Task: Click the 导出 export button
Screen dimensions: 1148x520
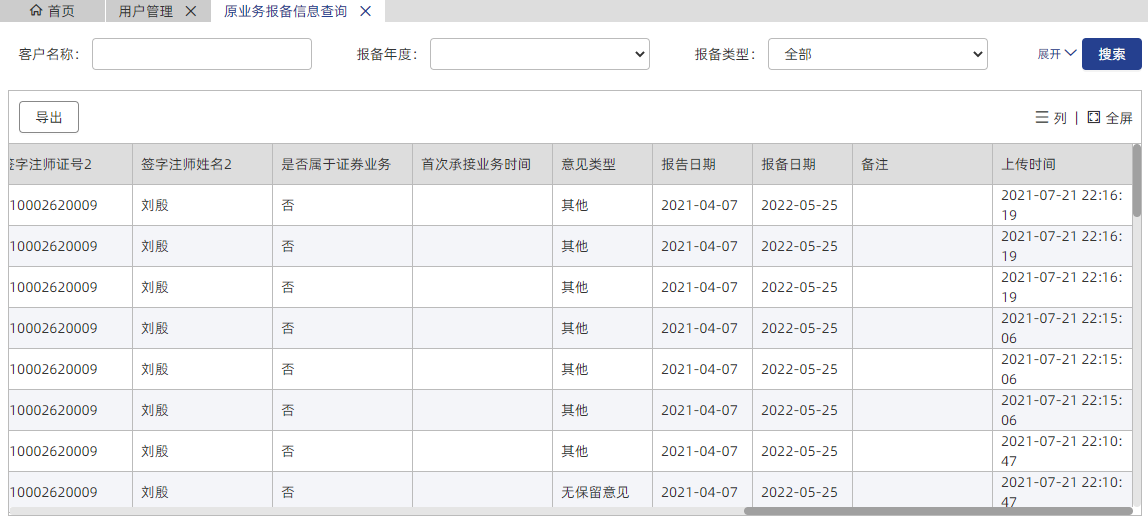Action: [49, 117]
